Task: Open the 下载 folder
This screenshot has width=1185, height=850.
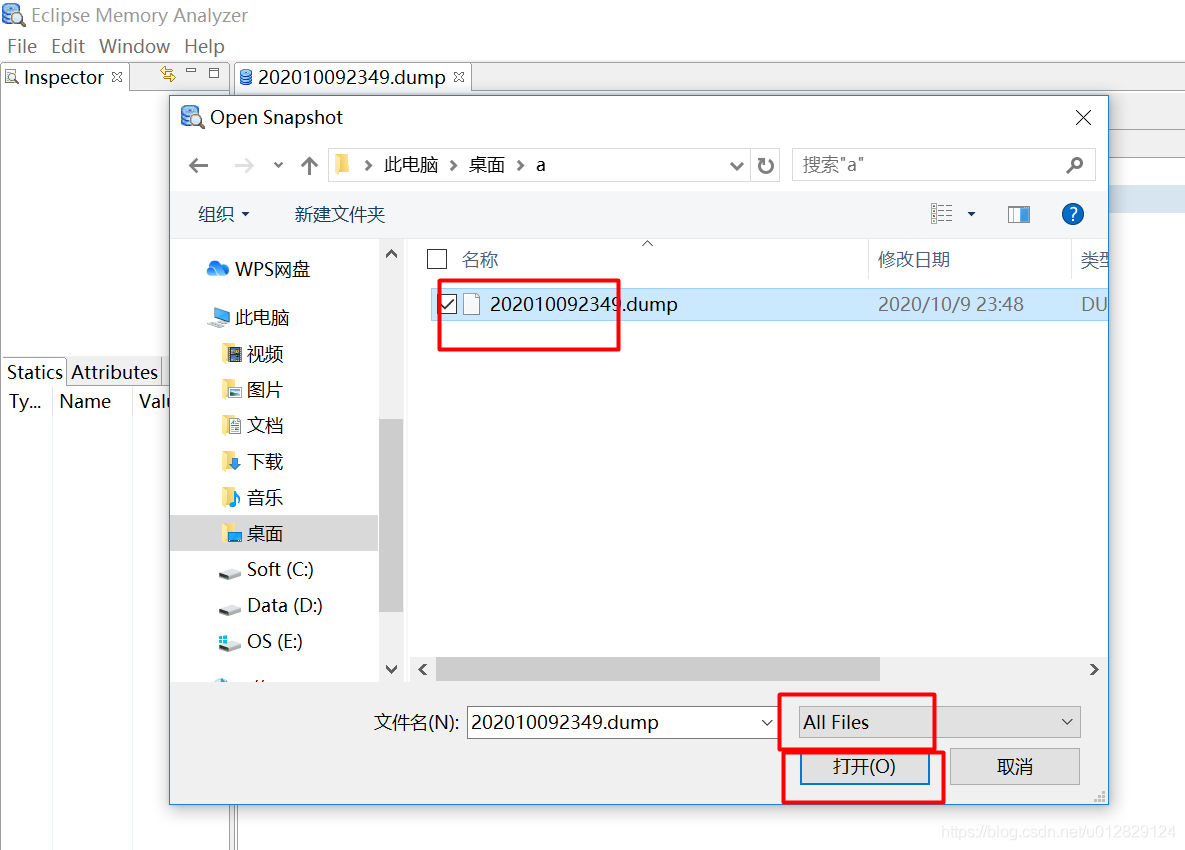Action: point(253,462)
